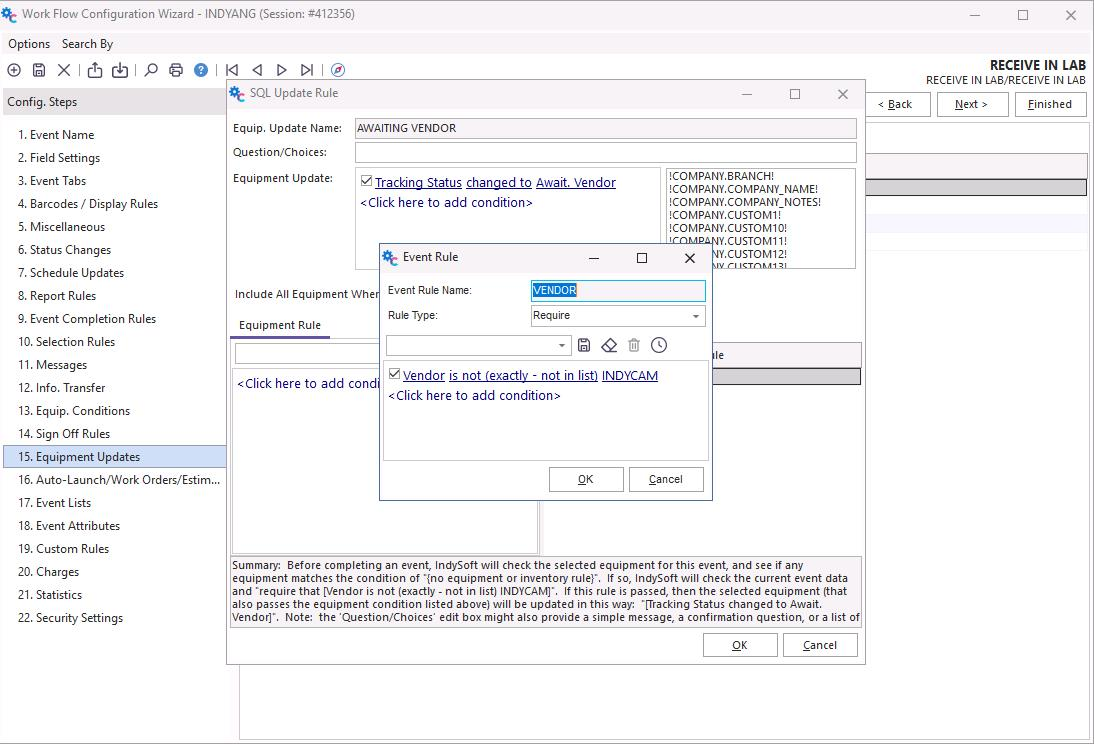Open the search magnifier in main toolbar
This screenshot has height=745, width=1094.
coord(151,70)
